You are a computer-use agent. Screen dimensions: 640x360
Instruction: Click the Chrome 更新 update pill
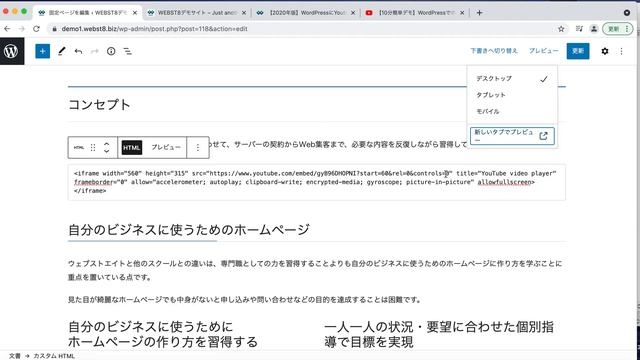coord(618,29)
